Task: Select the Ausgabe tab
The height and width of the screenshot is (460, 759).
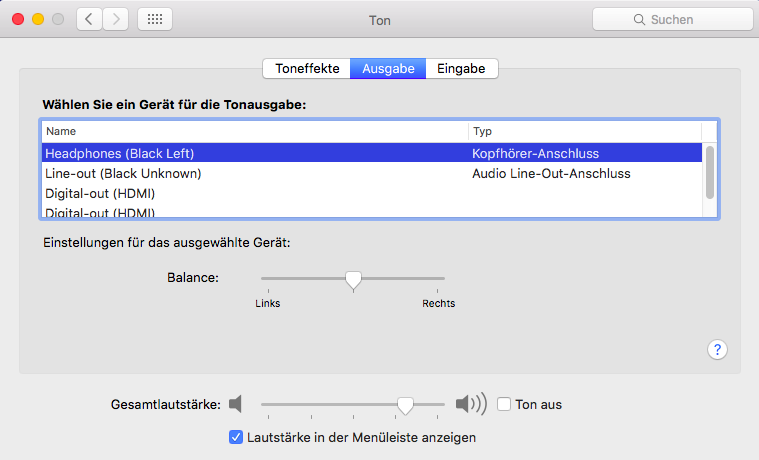Action: click(387, 68)
